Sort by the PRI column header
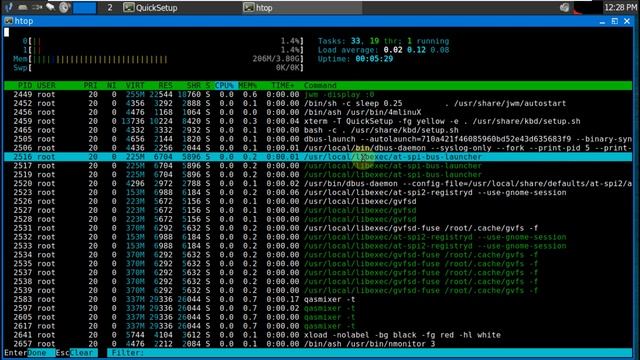 click(x=90, y=85)
